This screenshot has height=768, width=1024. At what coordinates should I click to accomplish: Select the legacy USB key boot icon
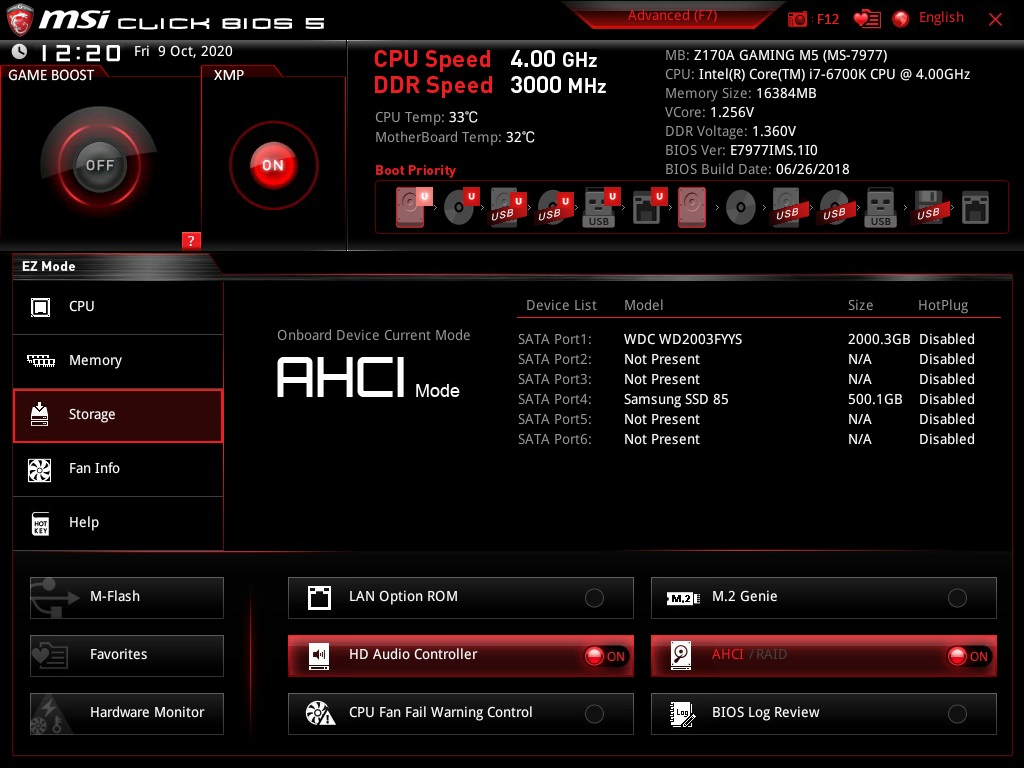click(x=880, y=207)
